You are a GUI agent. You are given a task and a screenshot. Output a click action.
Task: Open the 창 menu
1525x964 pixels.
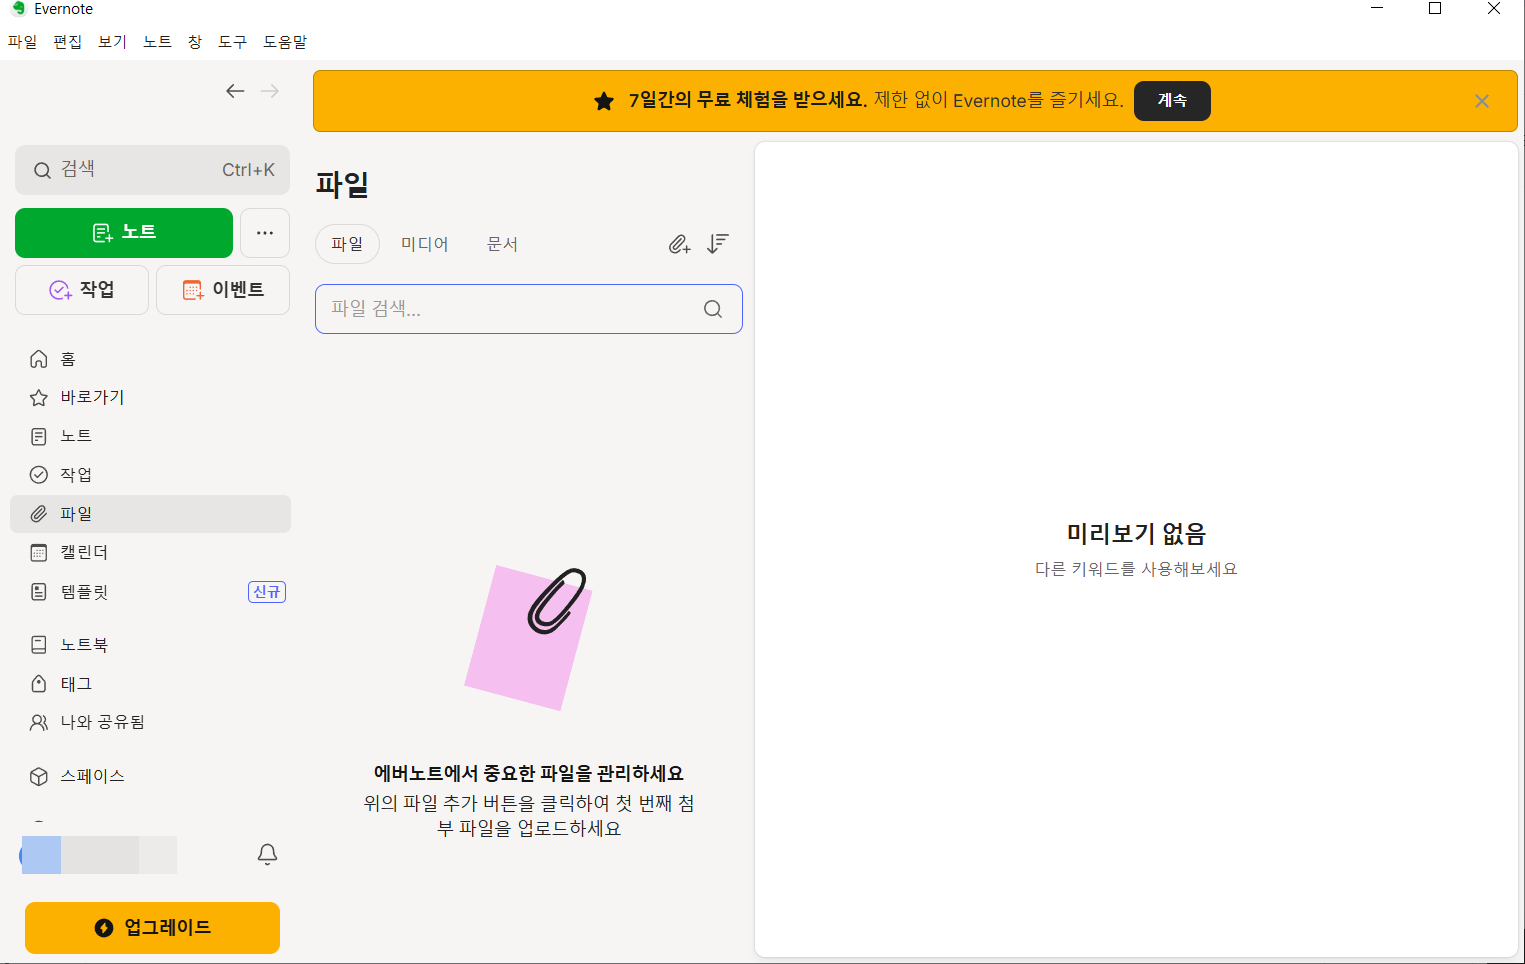[x=195, y=42]
